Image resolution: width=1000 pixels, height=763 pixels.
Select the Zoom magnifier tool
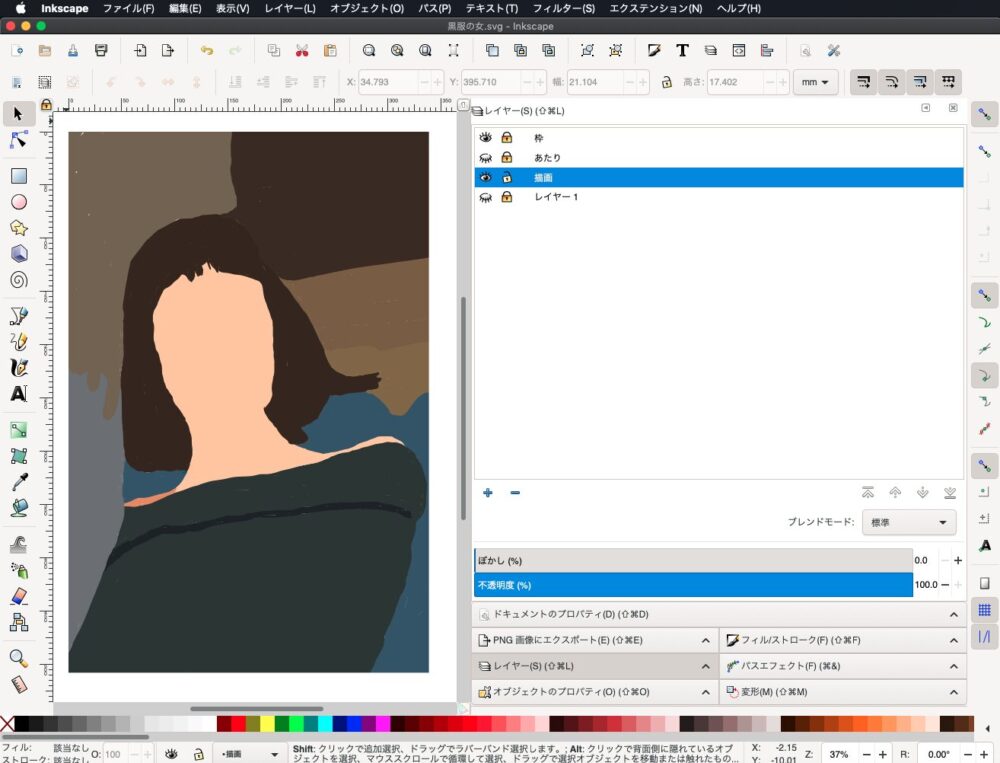[18, 658]
